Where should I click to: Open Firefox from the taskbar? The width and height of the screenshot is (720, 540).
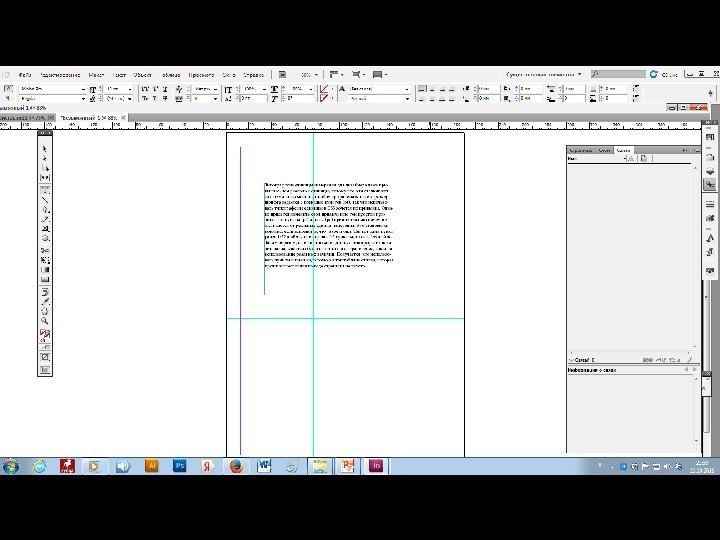(x=236, y=466)
